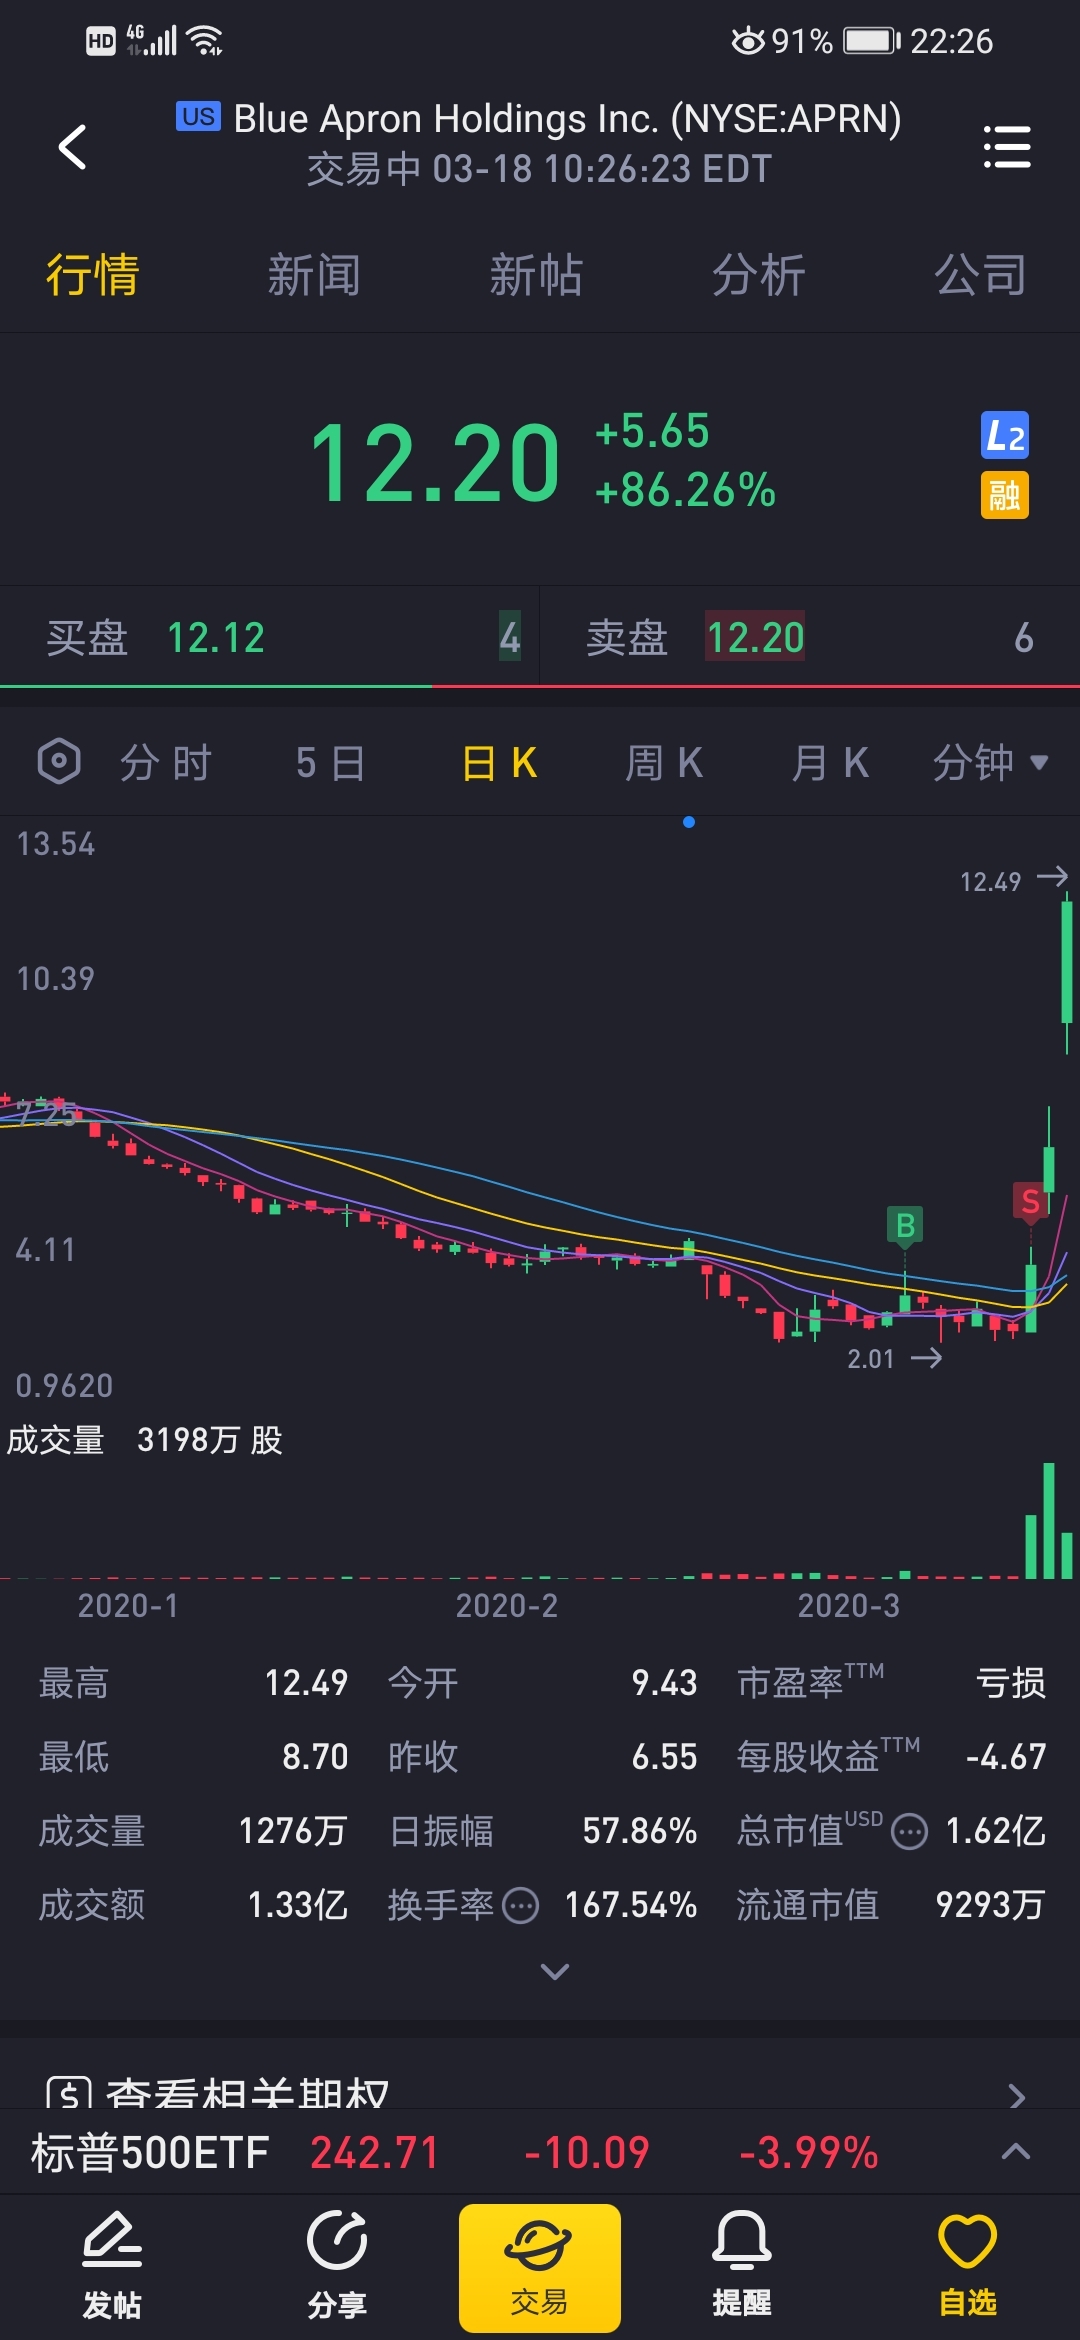Image resolution: width=1080 pixels, height=2340 pixels.
Task: Expand the 标普500ETF index bar chevron
Action: click(1016, 2151)
